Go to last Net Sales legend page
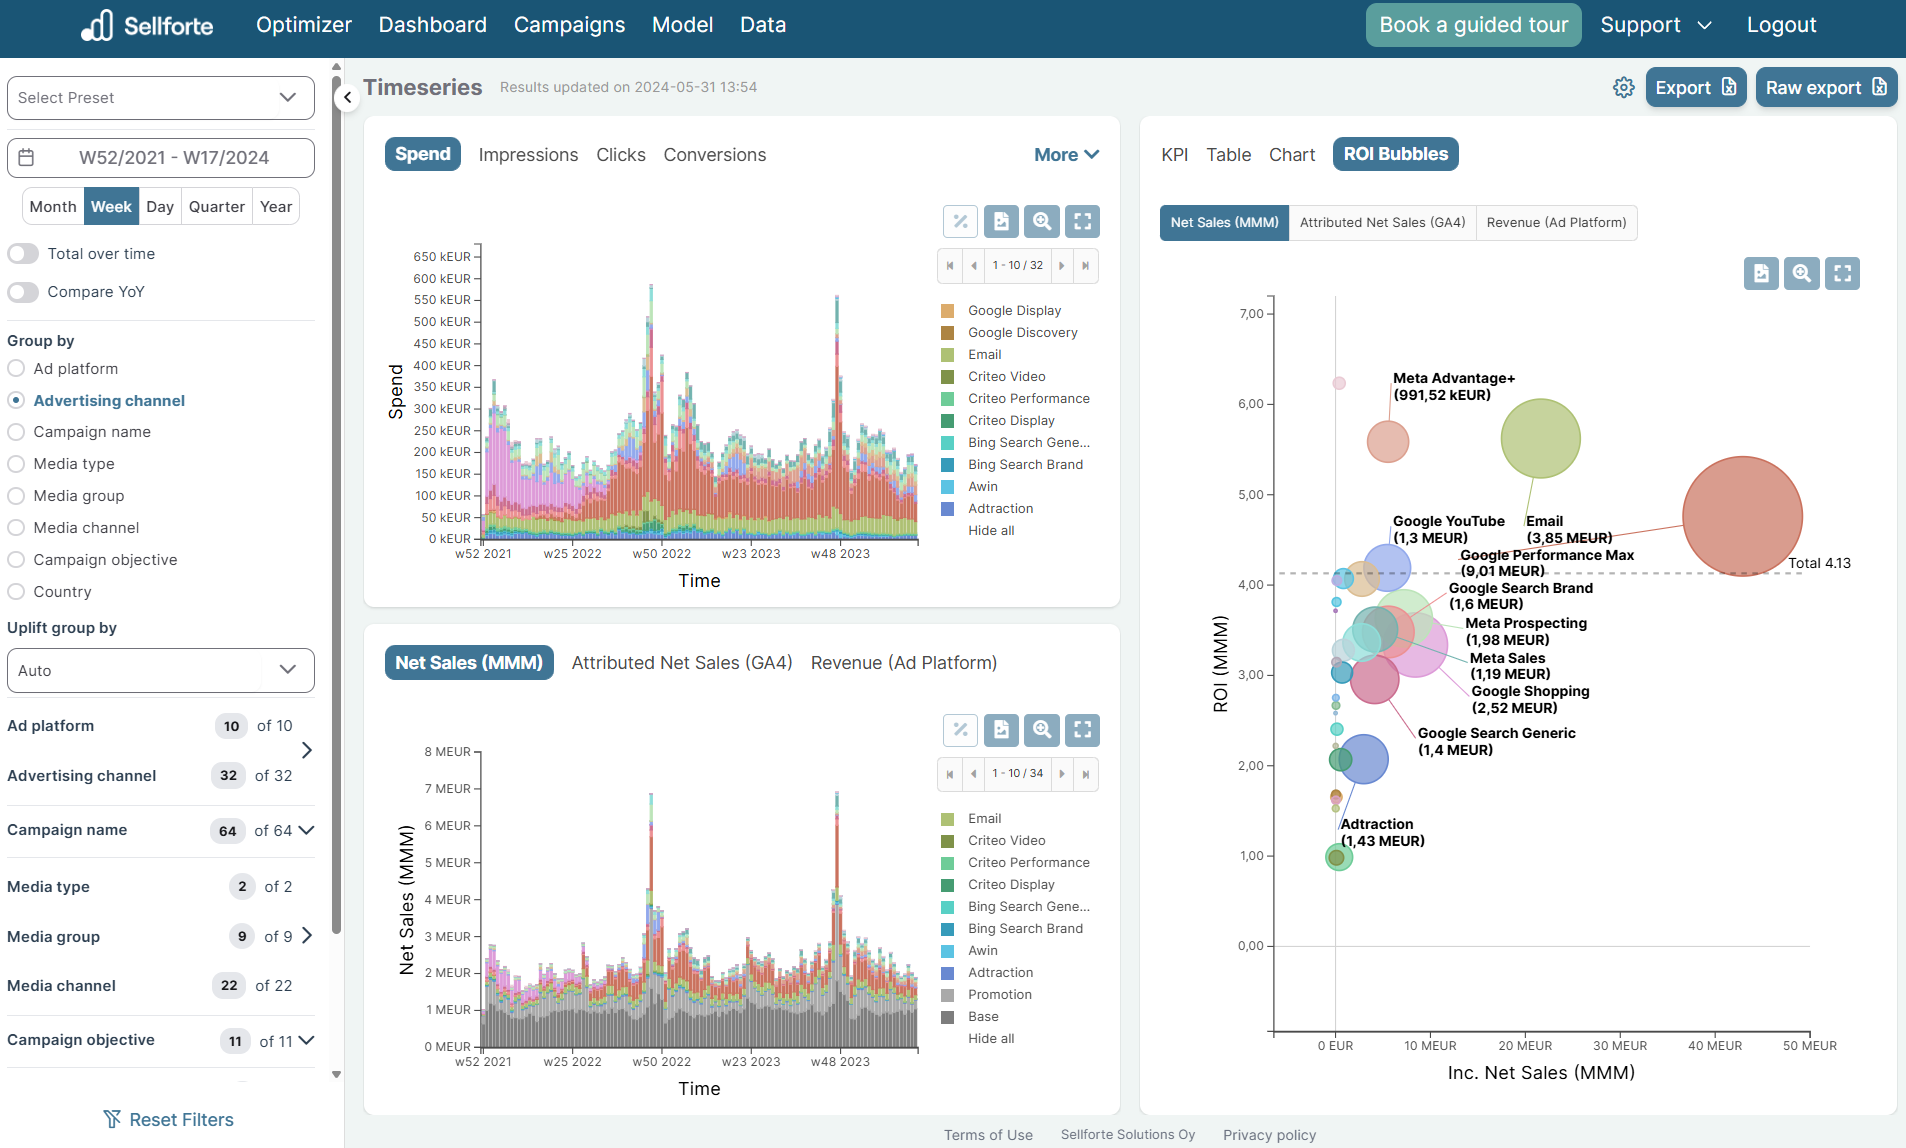The image size is (1906, 1148). pos(1086,774)
